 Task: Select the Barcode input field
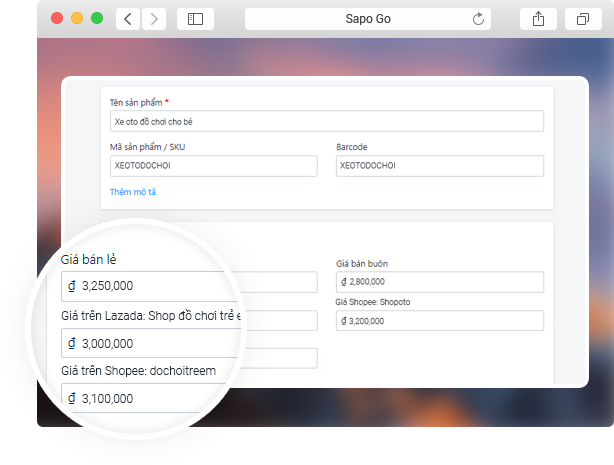click(x=439, y=166)
